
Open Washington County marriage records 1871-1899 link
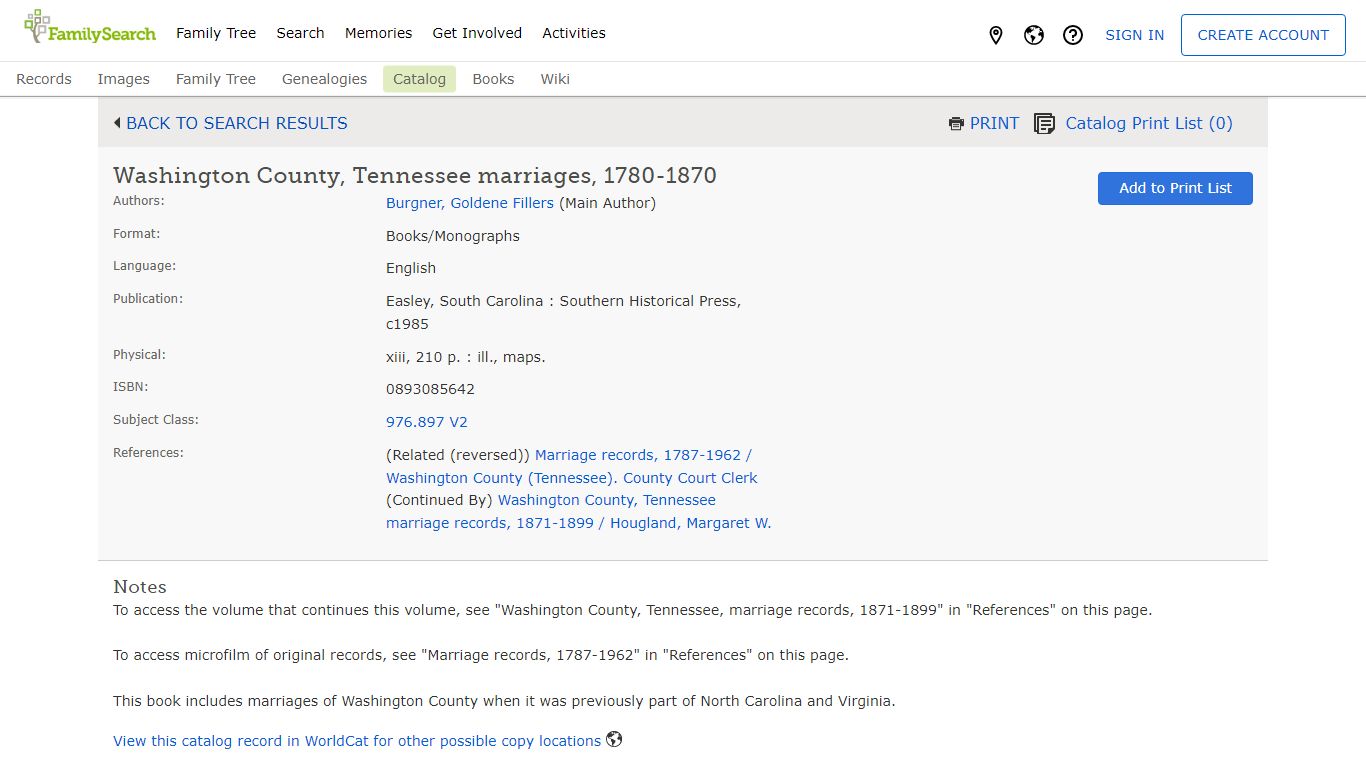579,511
